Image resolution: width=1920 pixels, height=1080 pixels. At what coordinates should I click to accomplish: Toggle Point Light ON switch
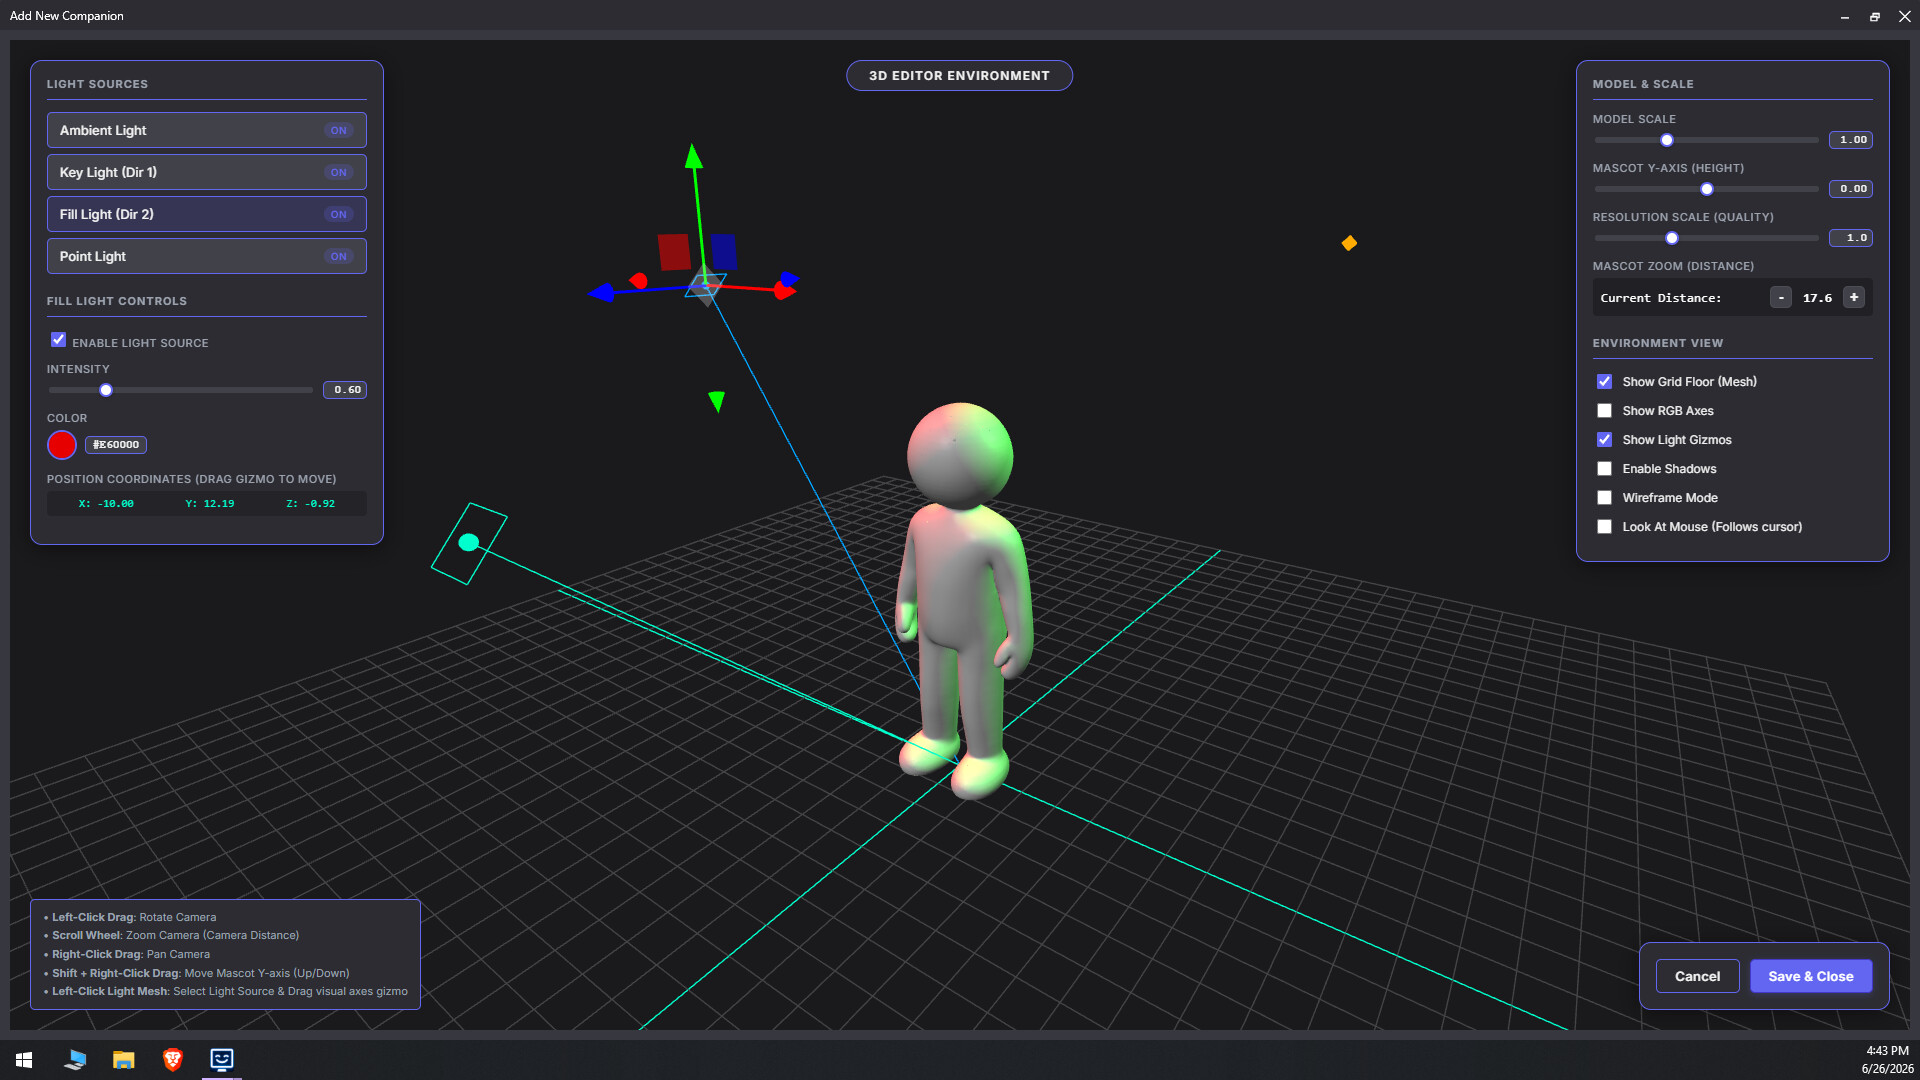(x=339, y=257)
